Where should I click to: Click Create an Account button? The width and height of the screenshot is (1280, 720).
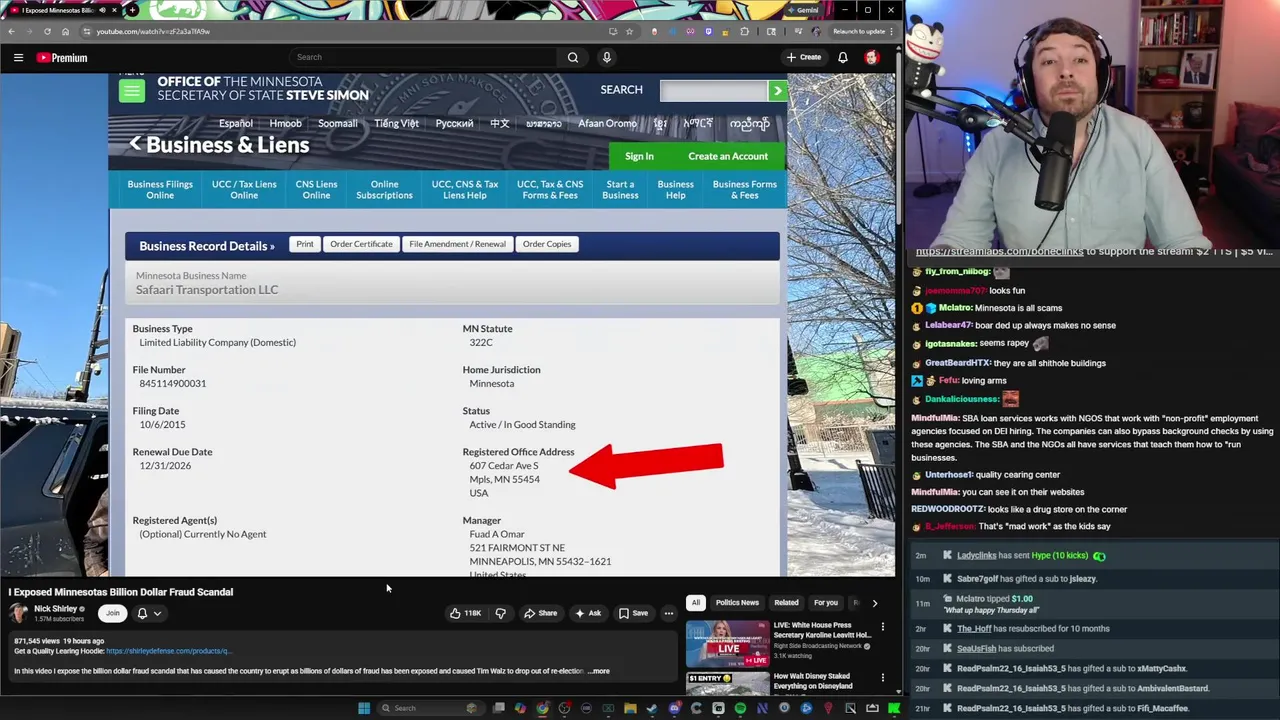pos(728,156)
